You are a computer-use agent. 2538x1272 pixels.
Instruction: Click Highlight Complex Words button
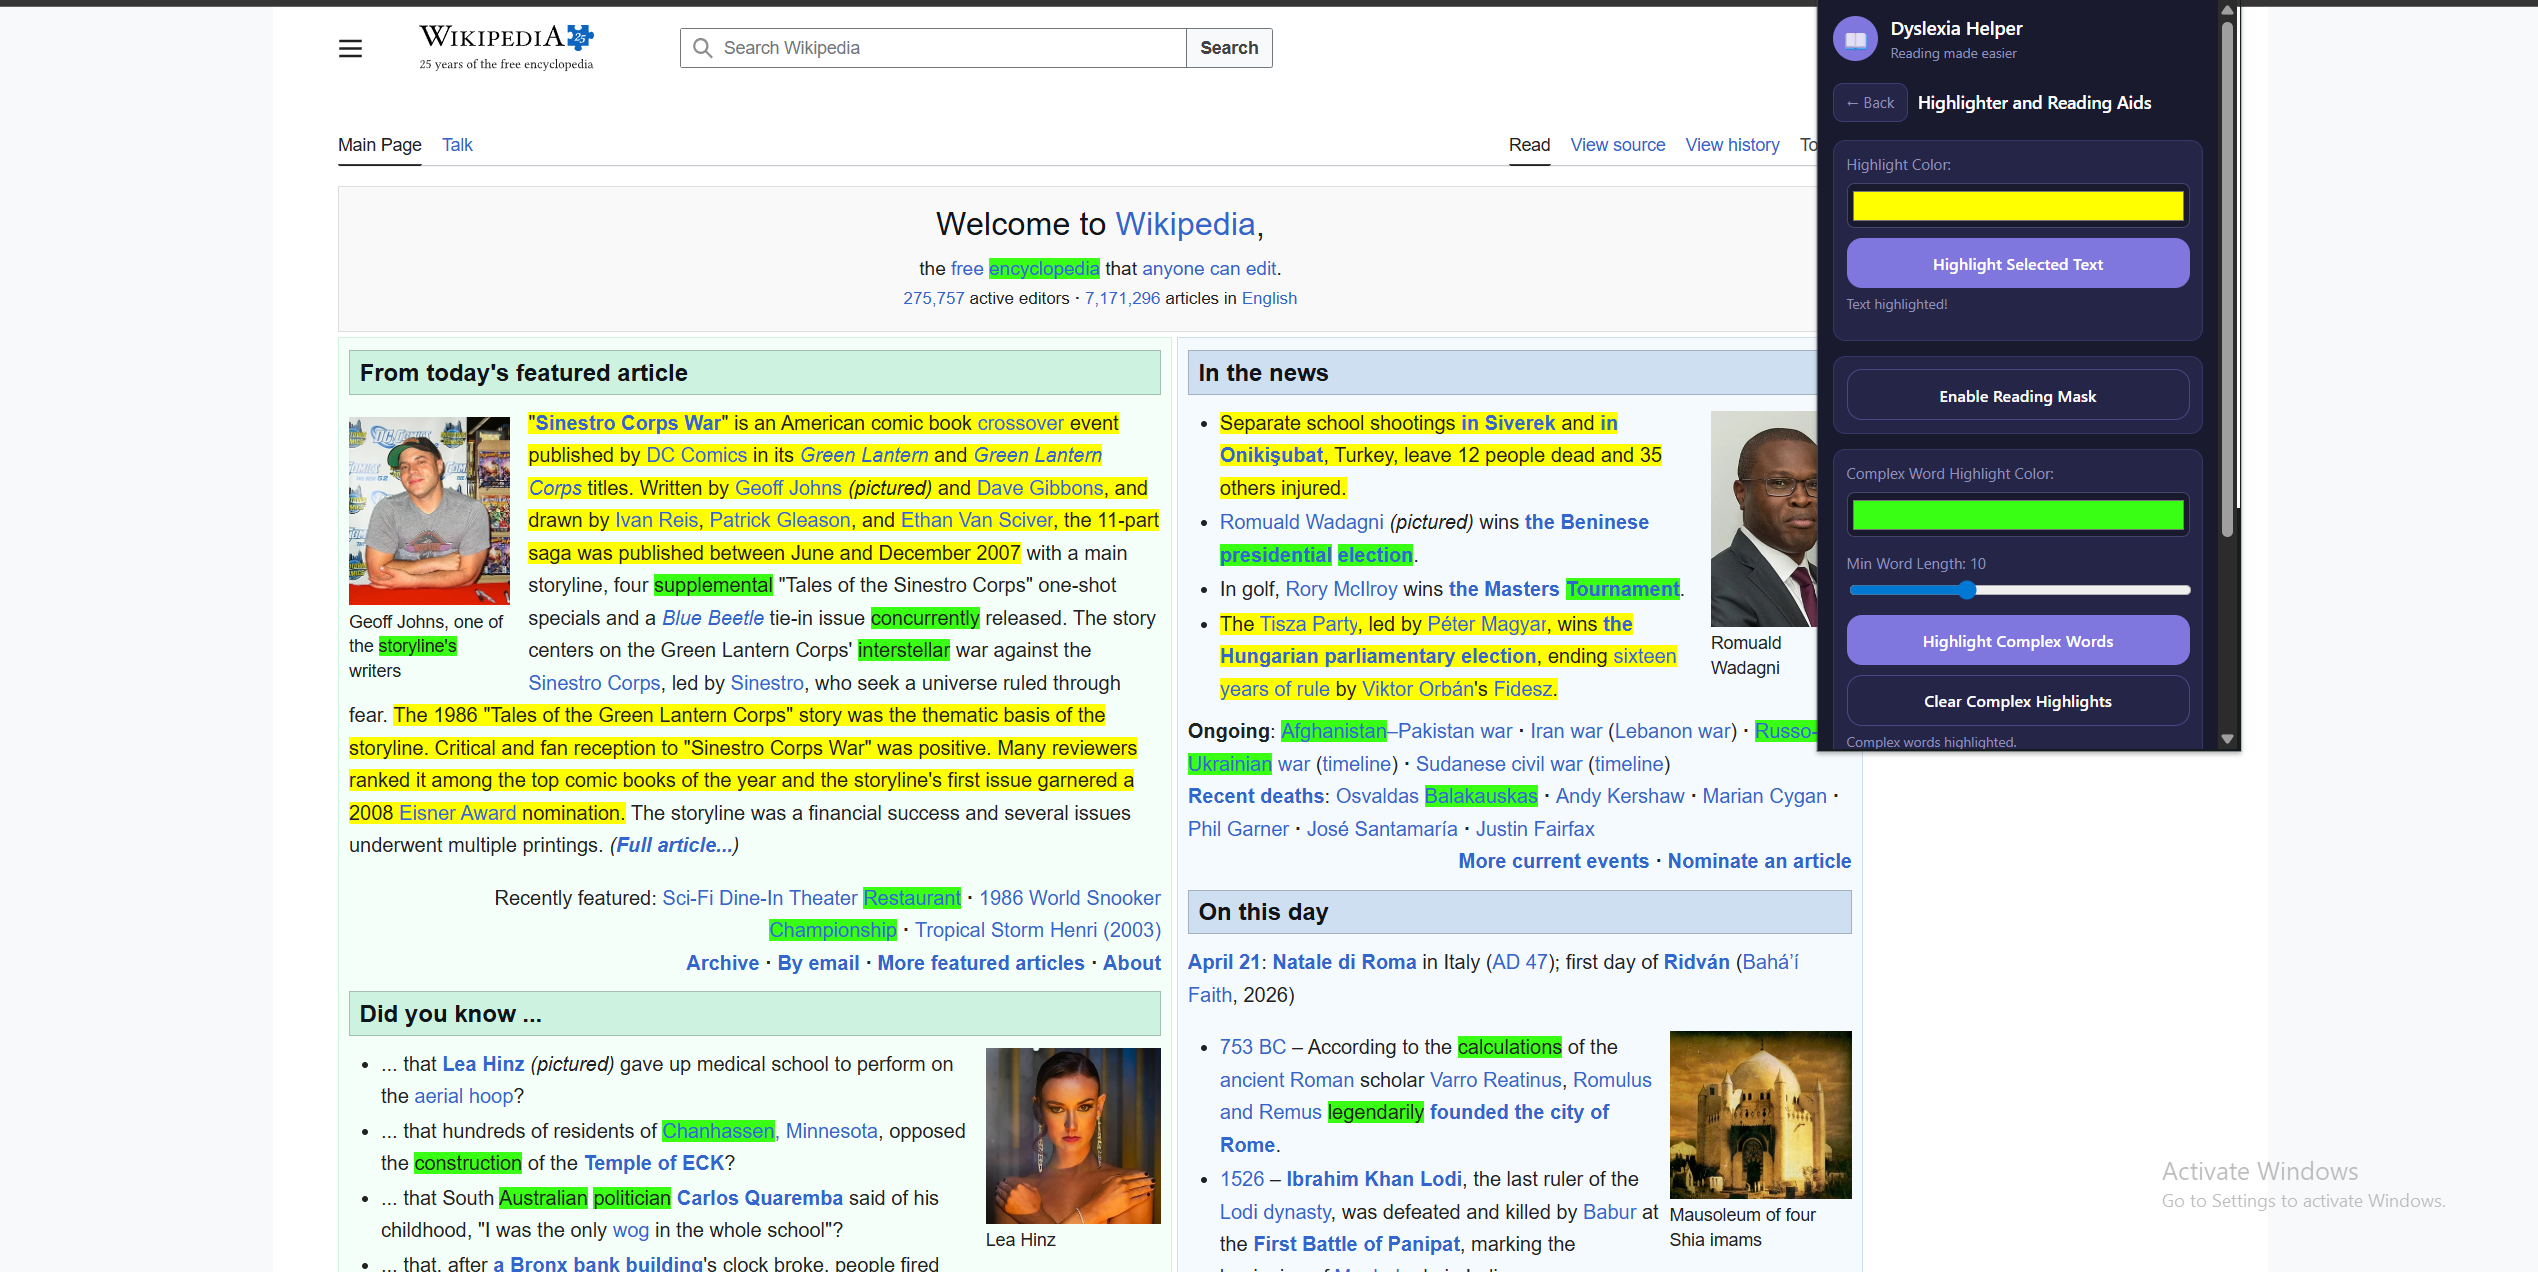[2018, 641]
